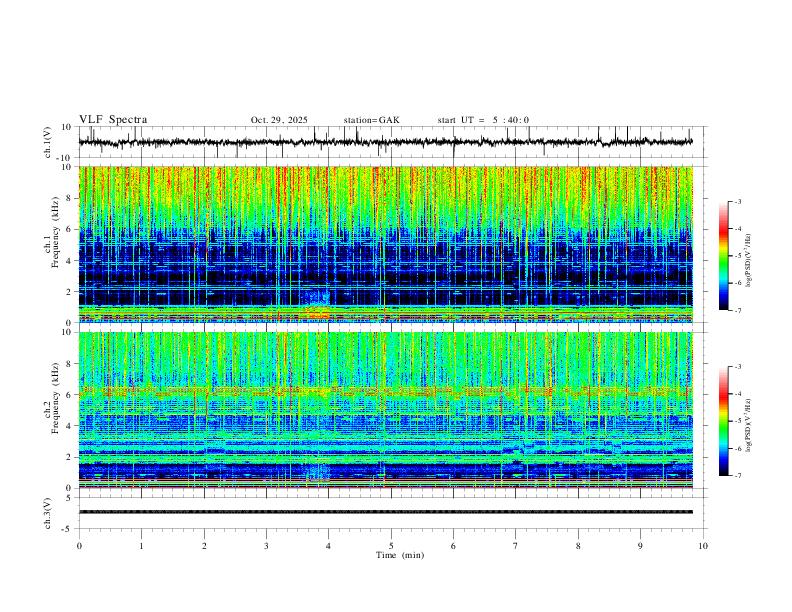Click the 'start UT = 5 :40: 0' text
The image size is (792, 612).
click(483, 120)
